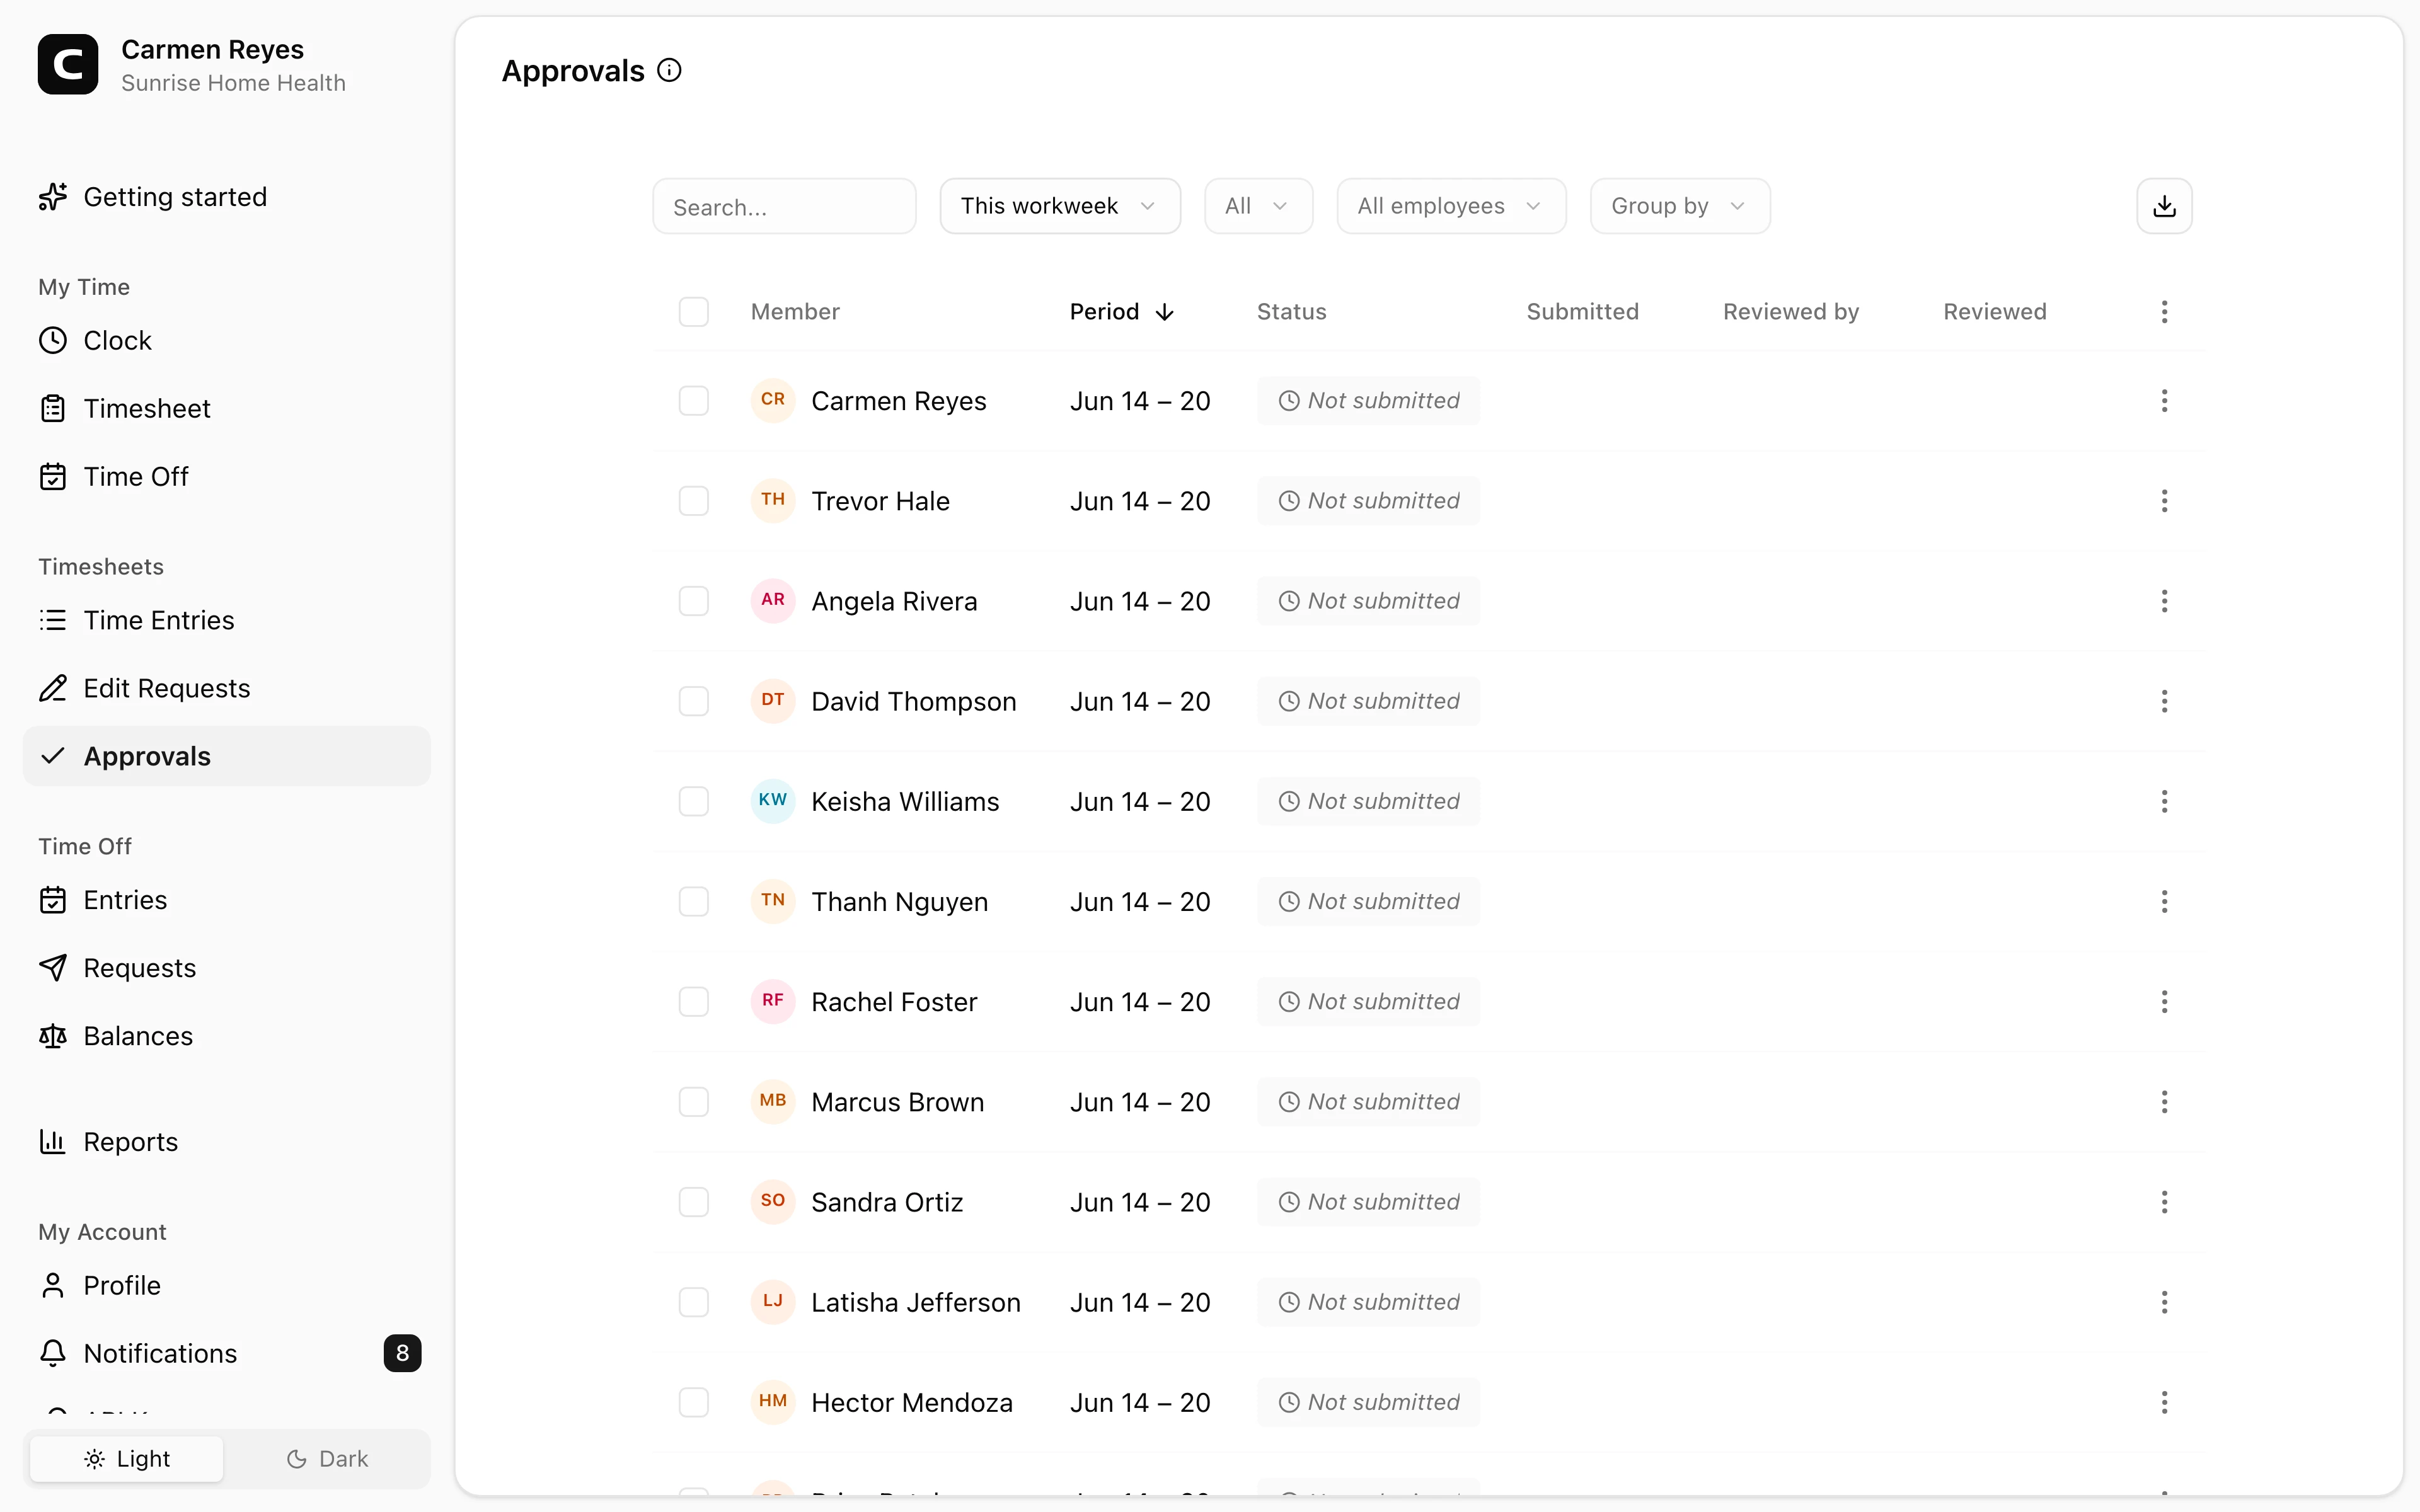Click Hector Mendoza's Not submitted status
This screenshot has height=1512, width=2420.
tap(1368, 1403)
